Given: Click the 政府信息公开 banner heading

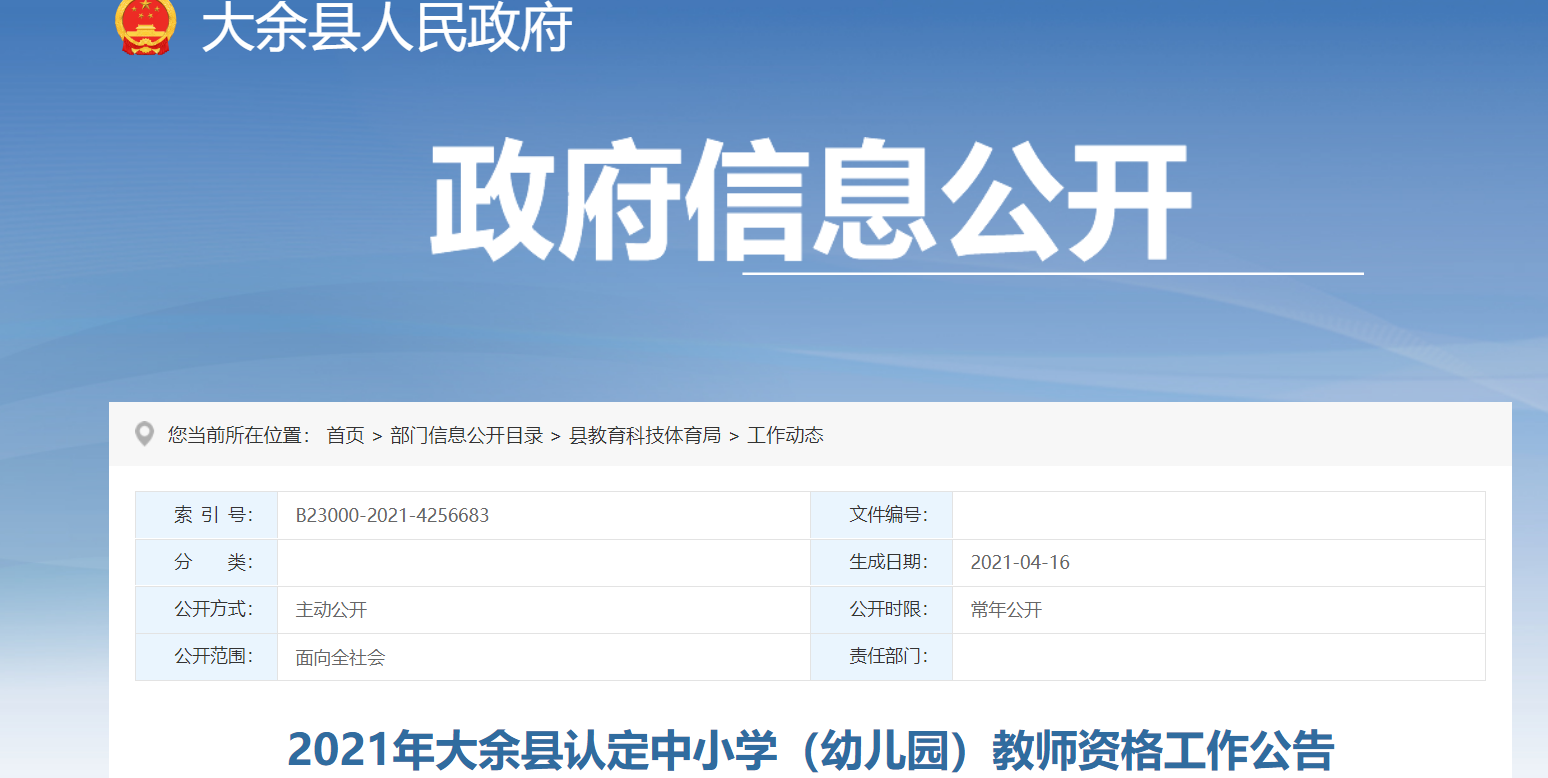Looking at the screenshot, I should pos(810,202).
